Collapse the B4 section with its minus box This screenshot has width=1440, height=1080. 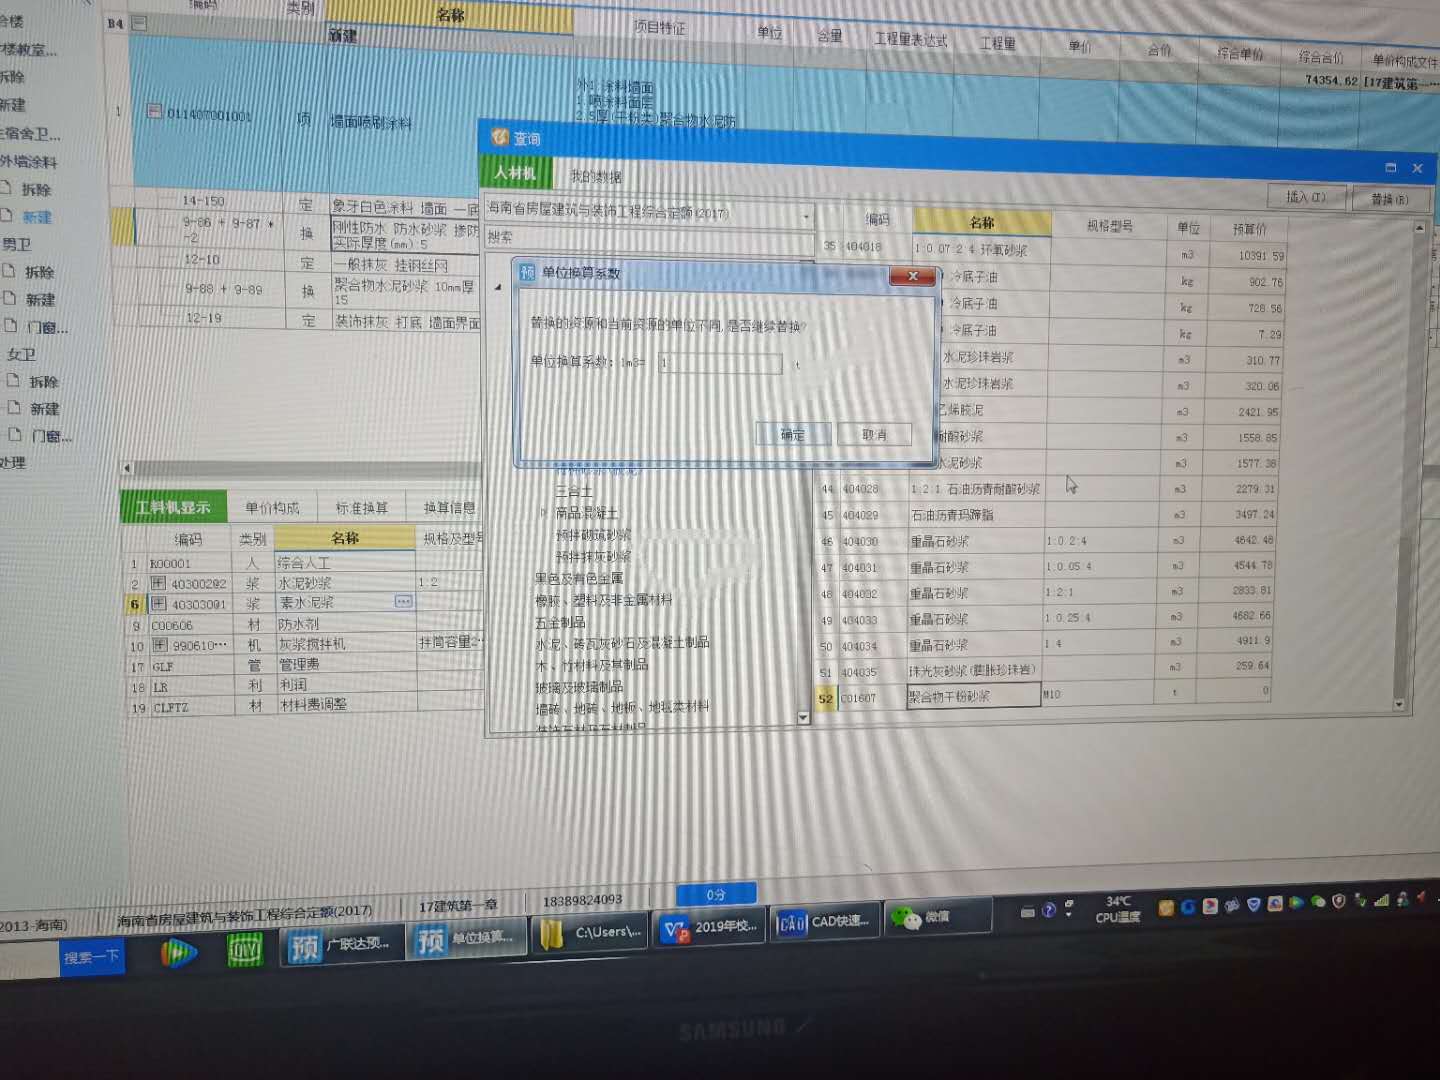[x=139, y=22]
